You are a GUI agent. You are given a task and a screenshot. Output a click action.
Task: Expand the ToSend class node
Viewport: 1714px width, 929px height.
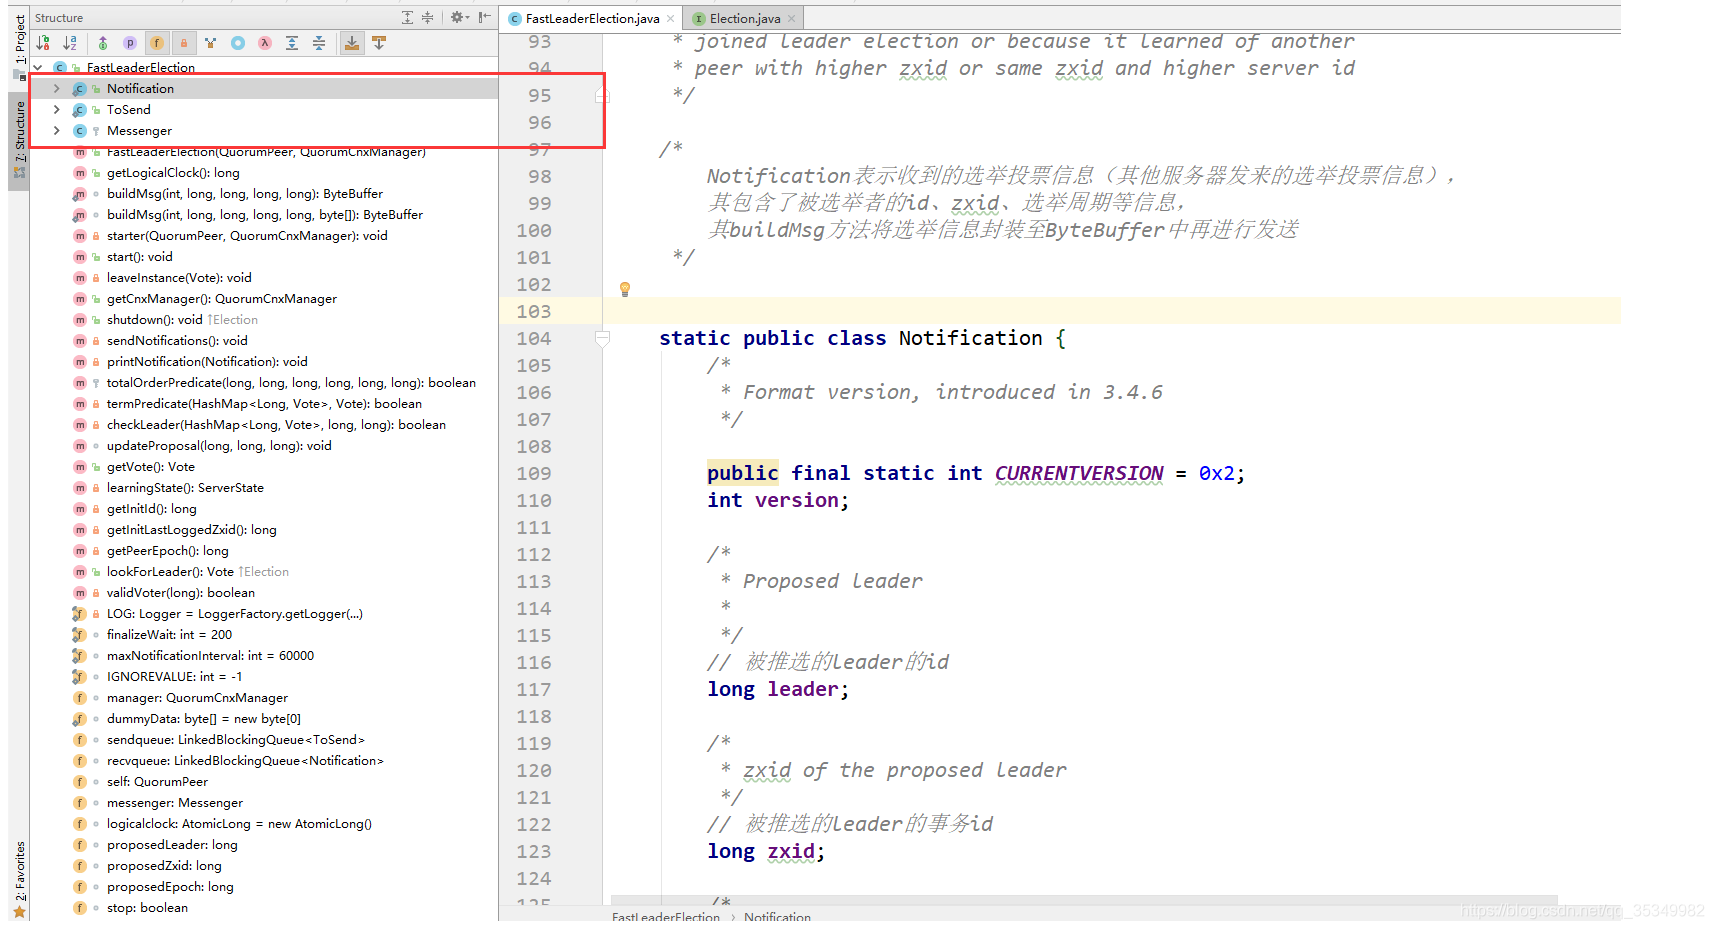click(57, 110)
